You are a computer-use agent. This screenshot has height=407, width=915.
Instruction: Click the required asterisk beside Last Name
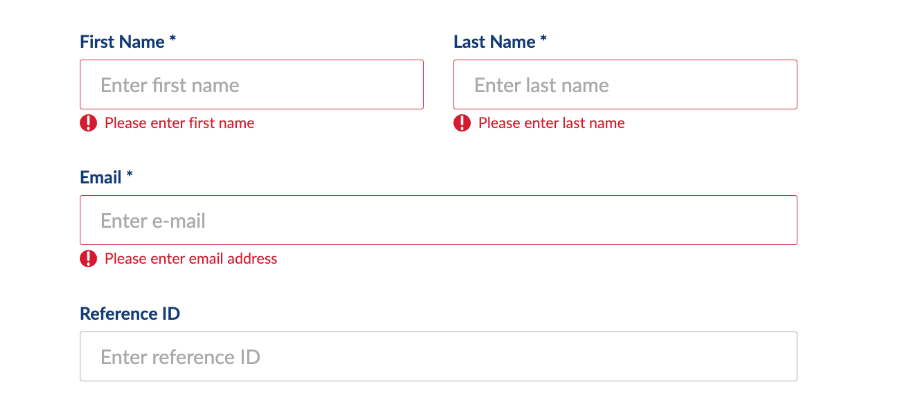543,41
